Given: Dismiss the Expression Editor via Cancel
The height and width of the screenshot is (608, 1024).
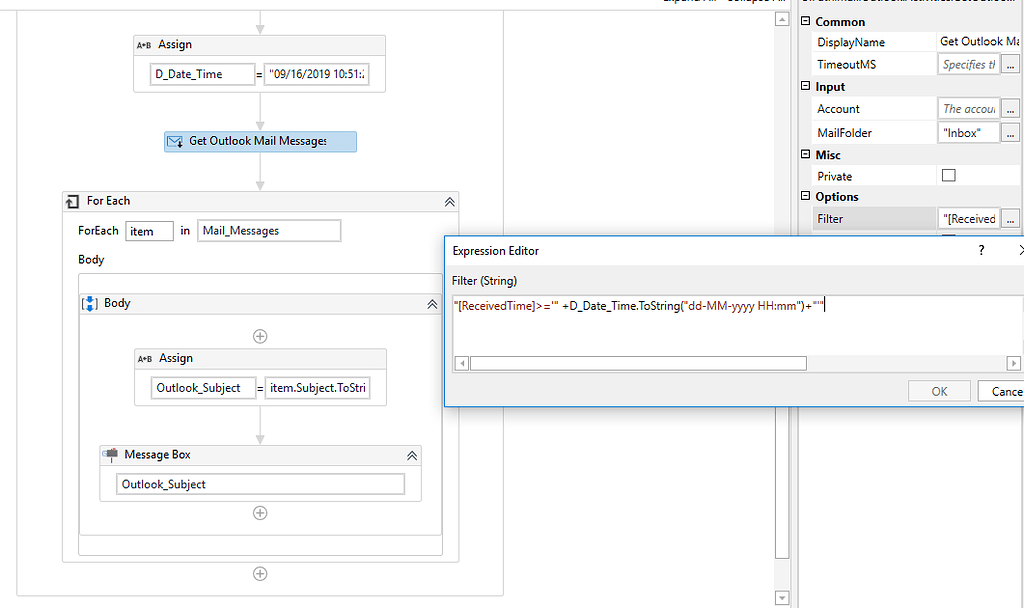Looking at the screenshot, I should [1003, 391].
